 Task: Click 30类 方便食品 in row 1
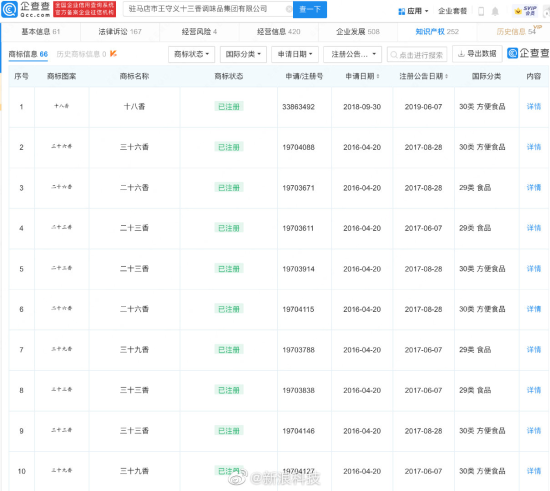tap(482, 107)
